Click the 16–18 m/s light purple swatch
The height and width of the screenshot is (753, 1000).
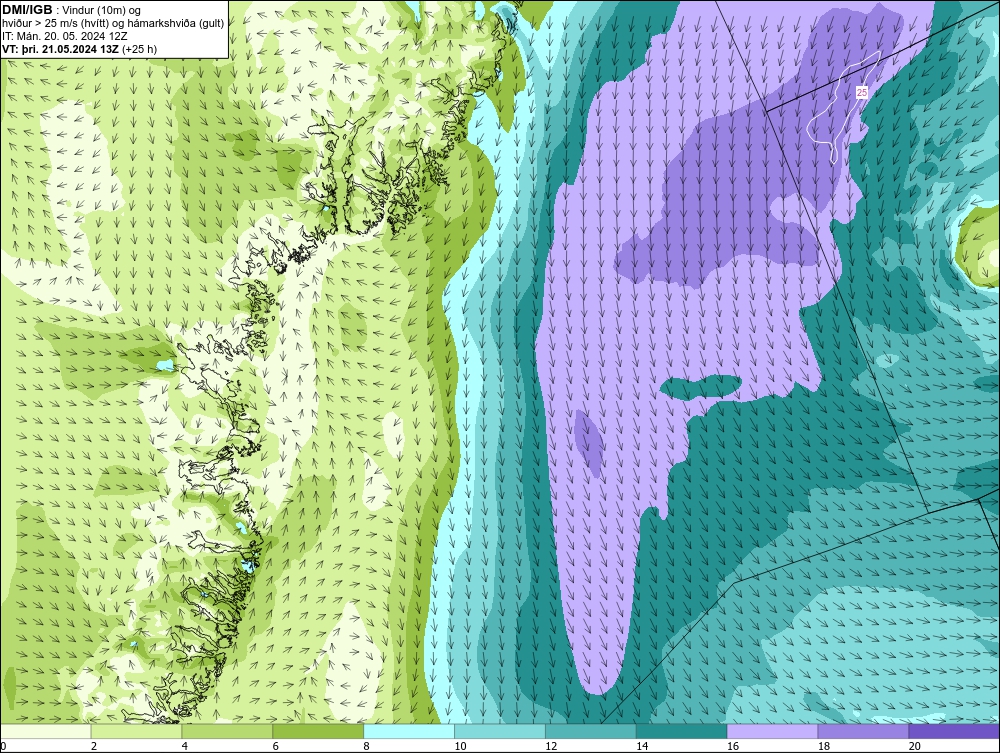point(772,731)
